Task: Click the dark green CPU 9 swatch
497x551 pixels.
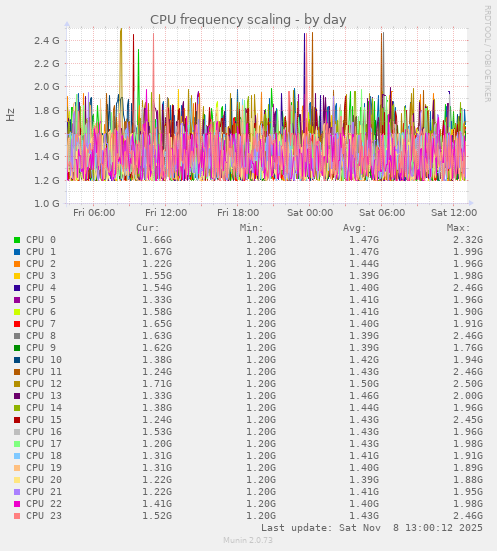Action: (x=17, y=348)
